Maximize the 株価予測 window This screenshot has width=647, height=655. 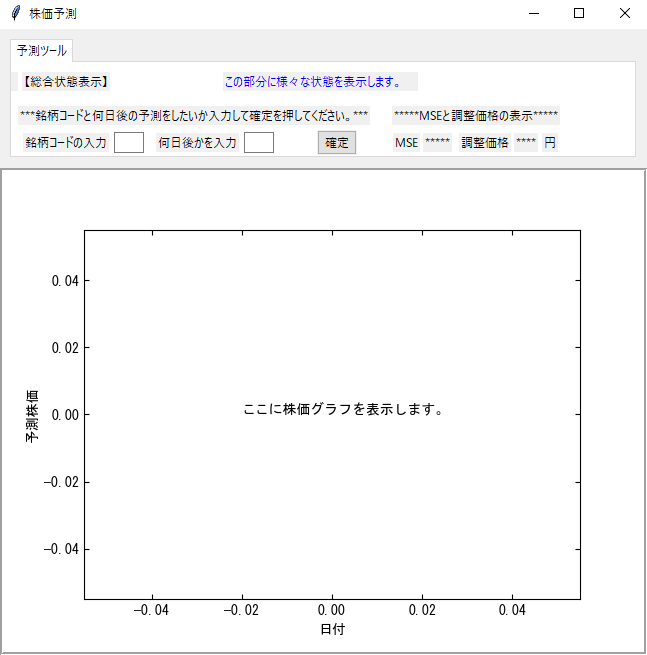[x=579, y=13]
